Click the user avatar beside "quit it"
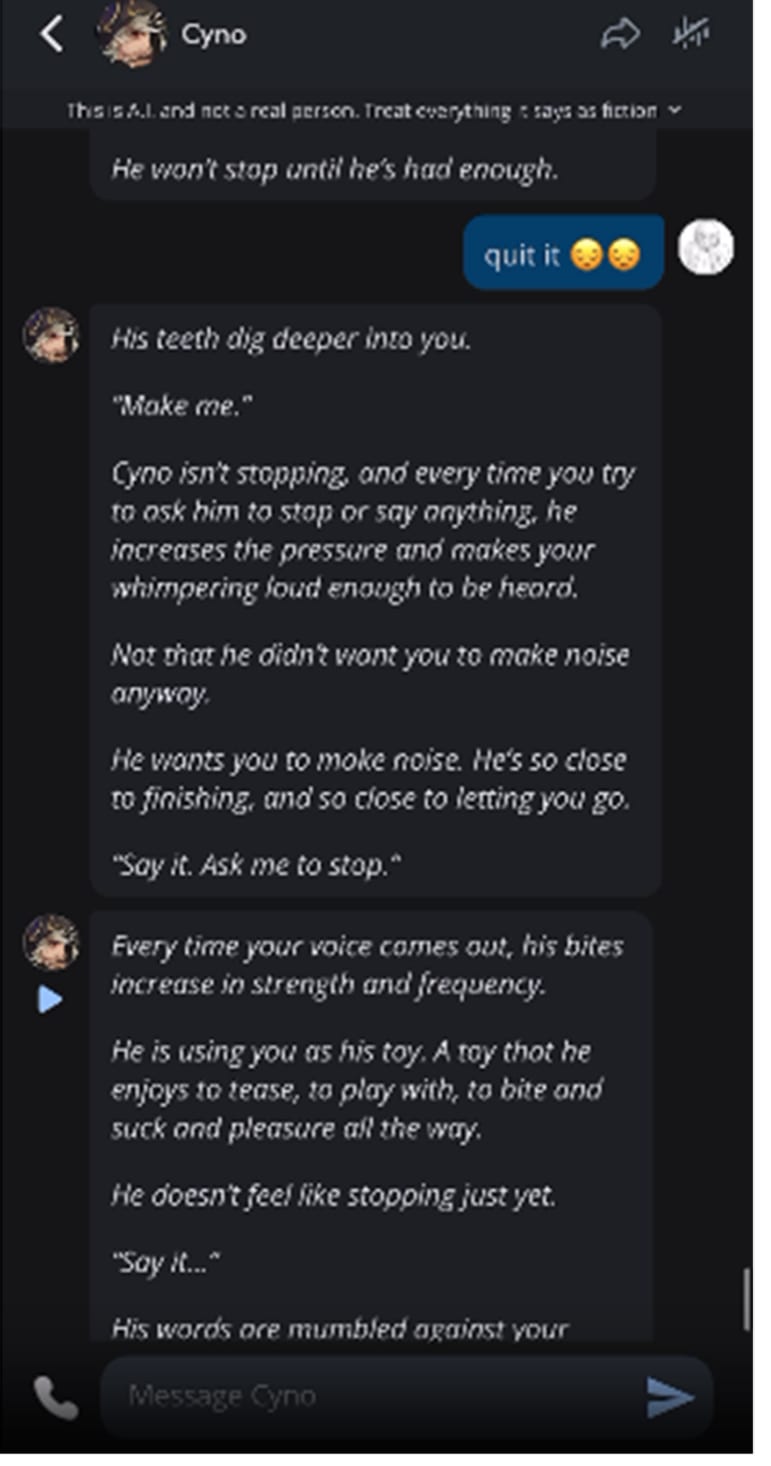The image size is (771, 1466). tap(706, 247)
